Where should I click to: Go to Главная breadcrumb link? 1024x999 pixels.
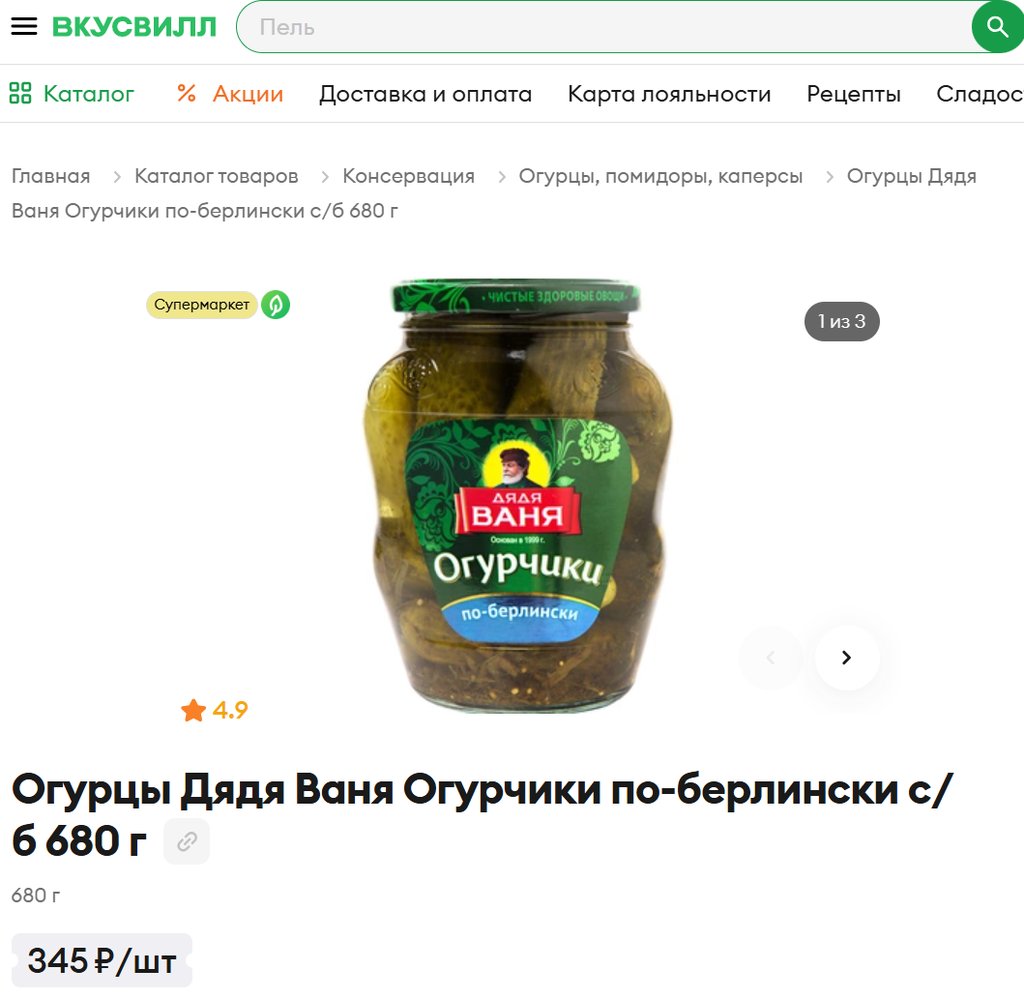[x=51, y=176]
